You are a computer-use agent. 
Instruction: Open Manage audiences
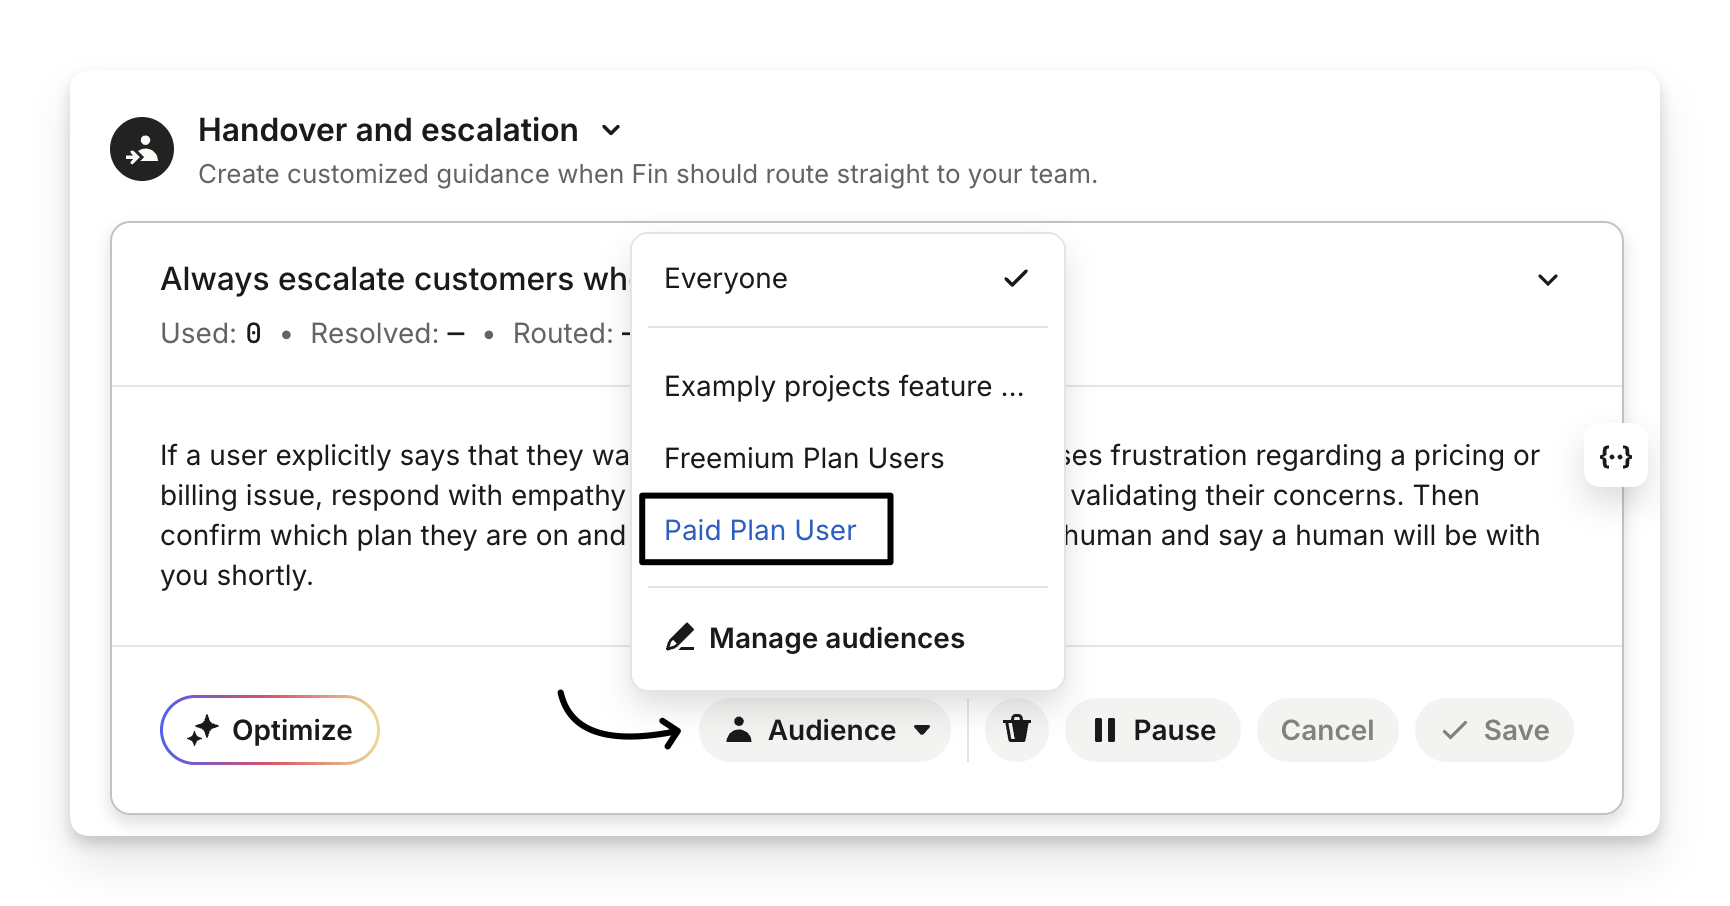(x=836, y=638)
